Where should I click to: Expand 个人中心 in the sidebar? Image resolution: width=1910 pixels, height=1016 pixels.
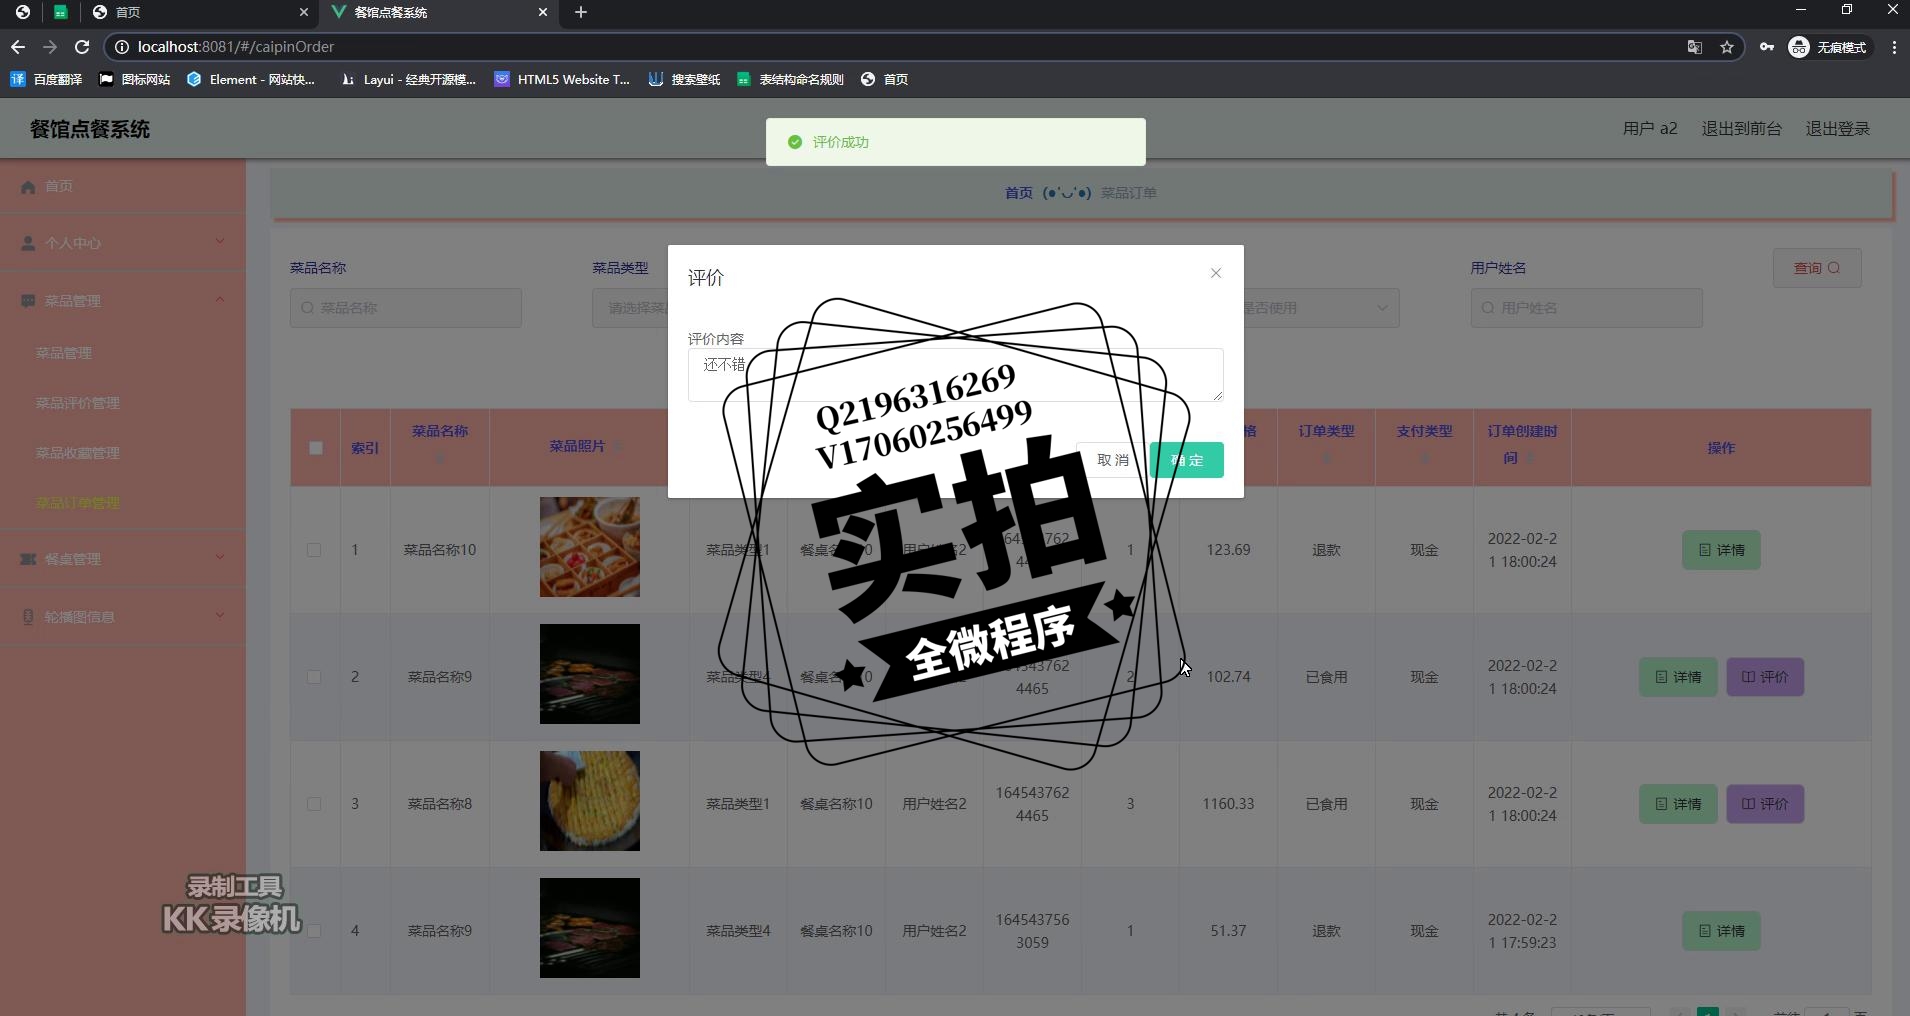tap(123, 242)
